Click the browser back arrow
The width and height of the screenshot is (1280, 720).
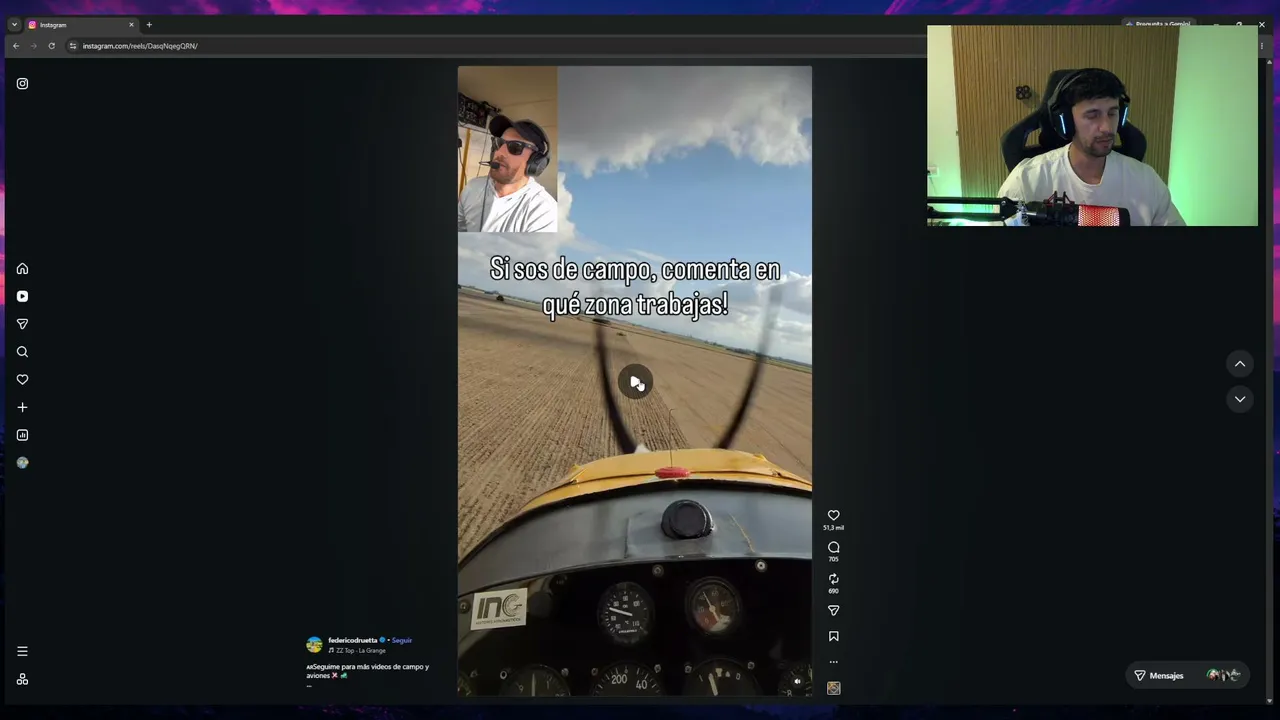(16, 46)
